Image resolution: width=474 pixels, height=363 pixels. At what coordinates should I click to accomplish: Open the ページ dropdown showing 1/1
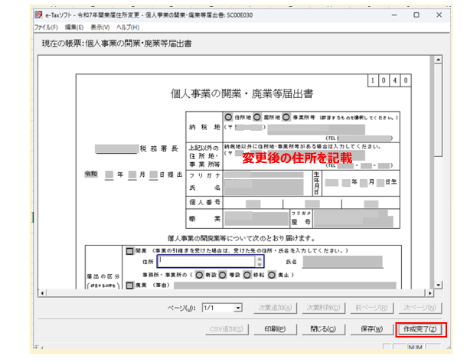[222, 308]
